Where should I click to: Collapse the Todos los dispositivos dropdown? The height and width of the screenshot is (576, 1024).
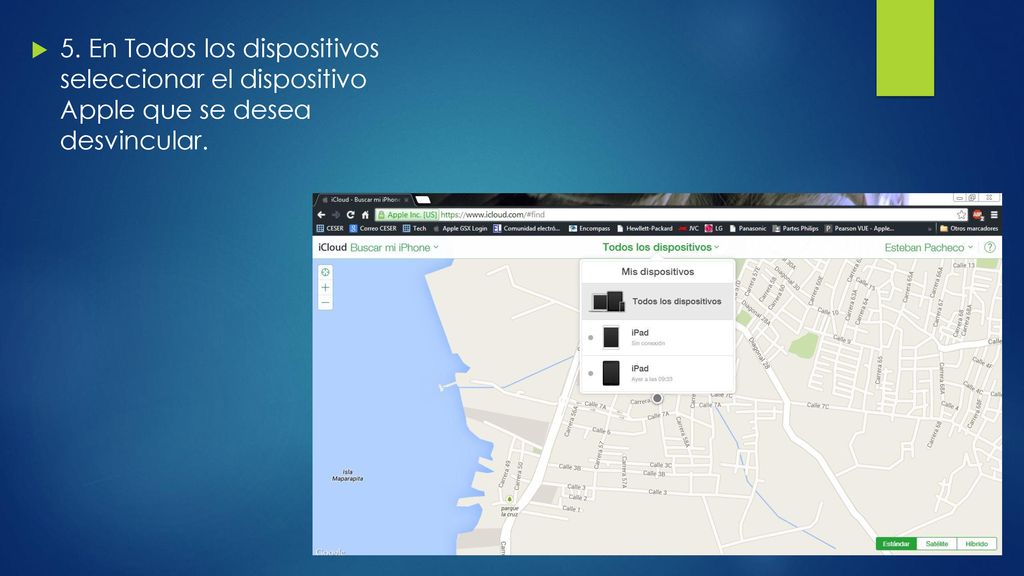(x=660, y=247)
